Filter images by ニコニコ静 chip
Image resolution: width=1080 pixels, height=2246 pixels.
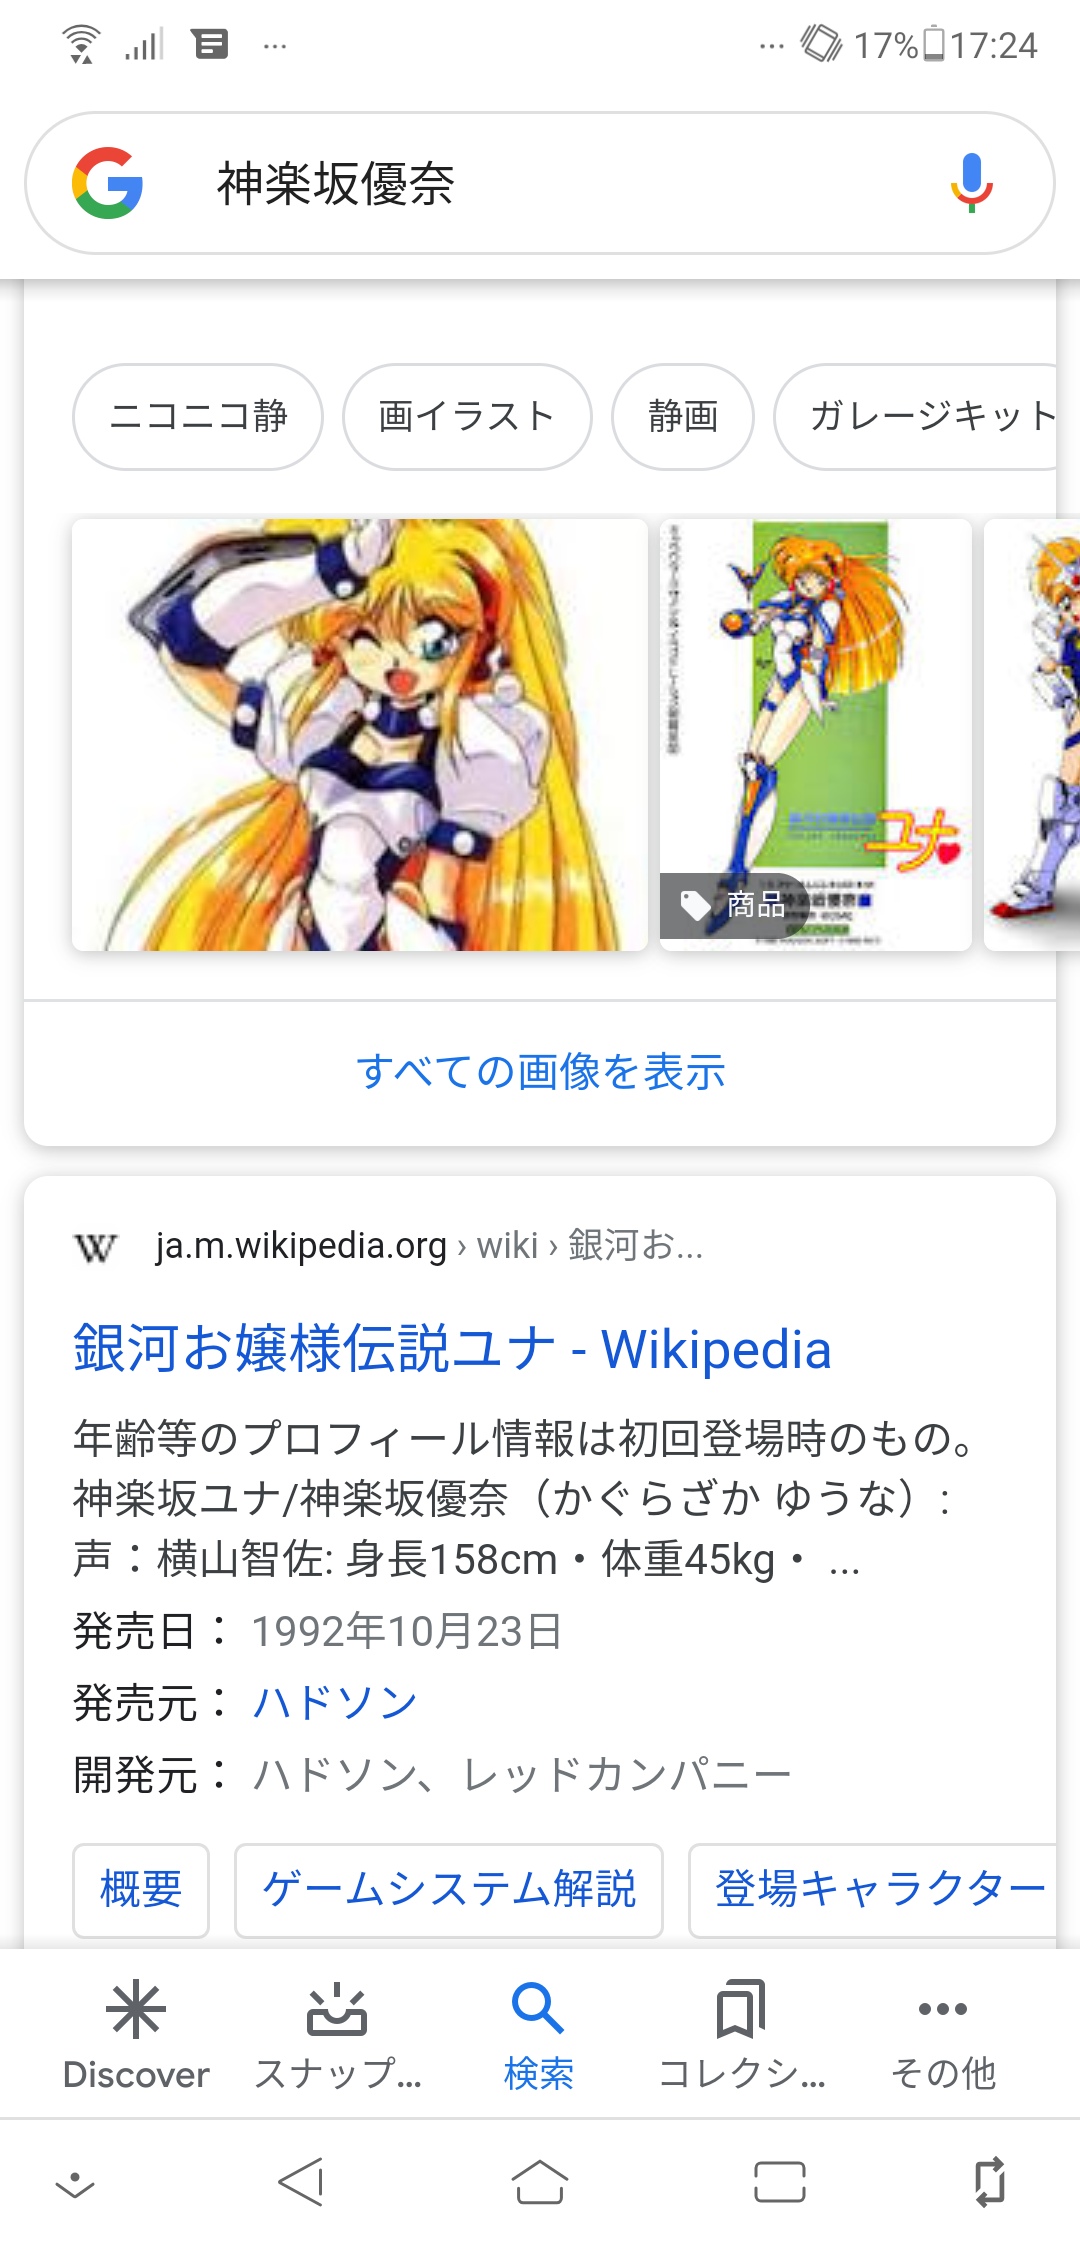[198, 417]
